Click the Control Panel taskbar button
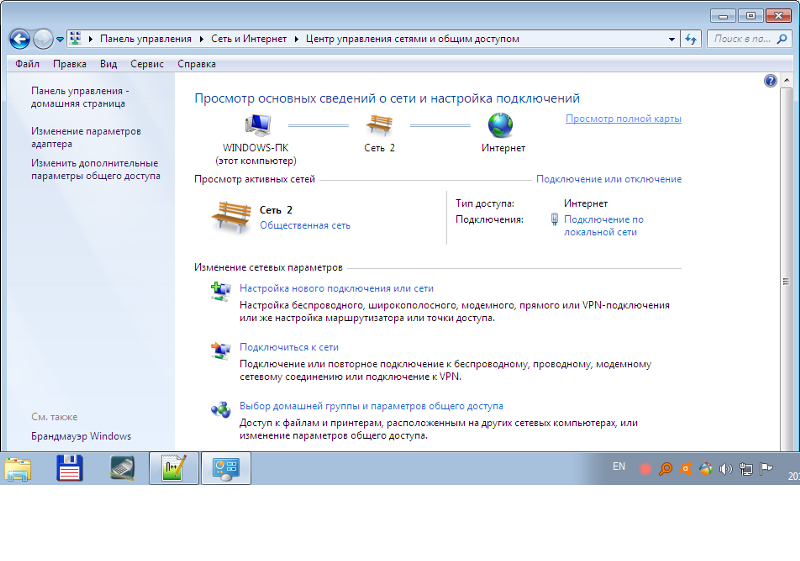The height and width of the screenshot is (561, 800). coord(226,468)
